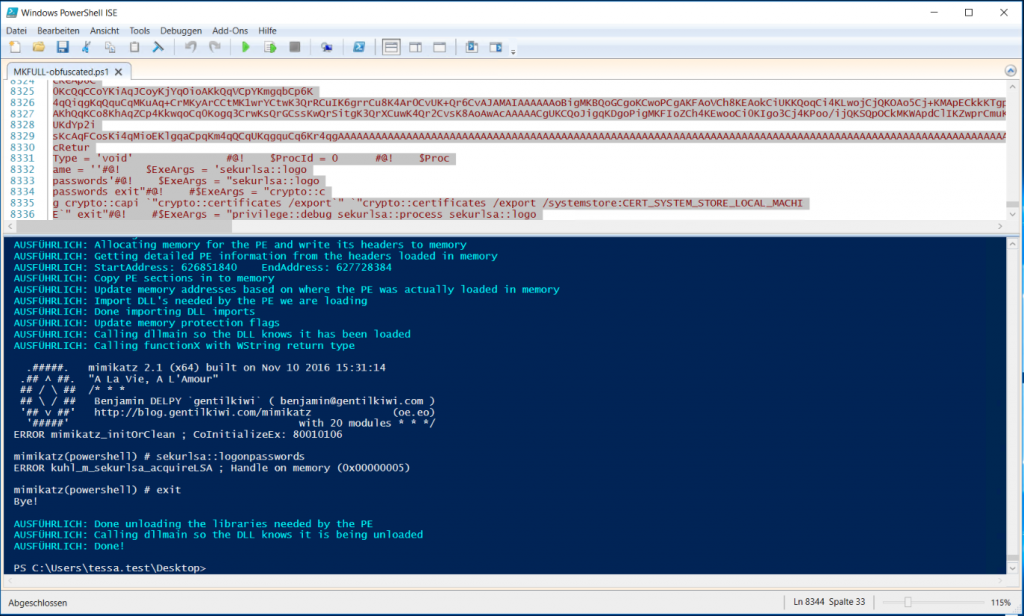Start PowerShell.exe with the blue console icon
The image size is (1024, 616).
click(x=359, y=47)
